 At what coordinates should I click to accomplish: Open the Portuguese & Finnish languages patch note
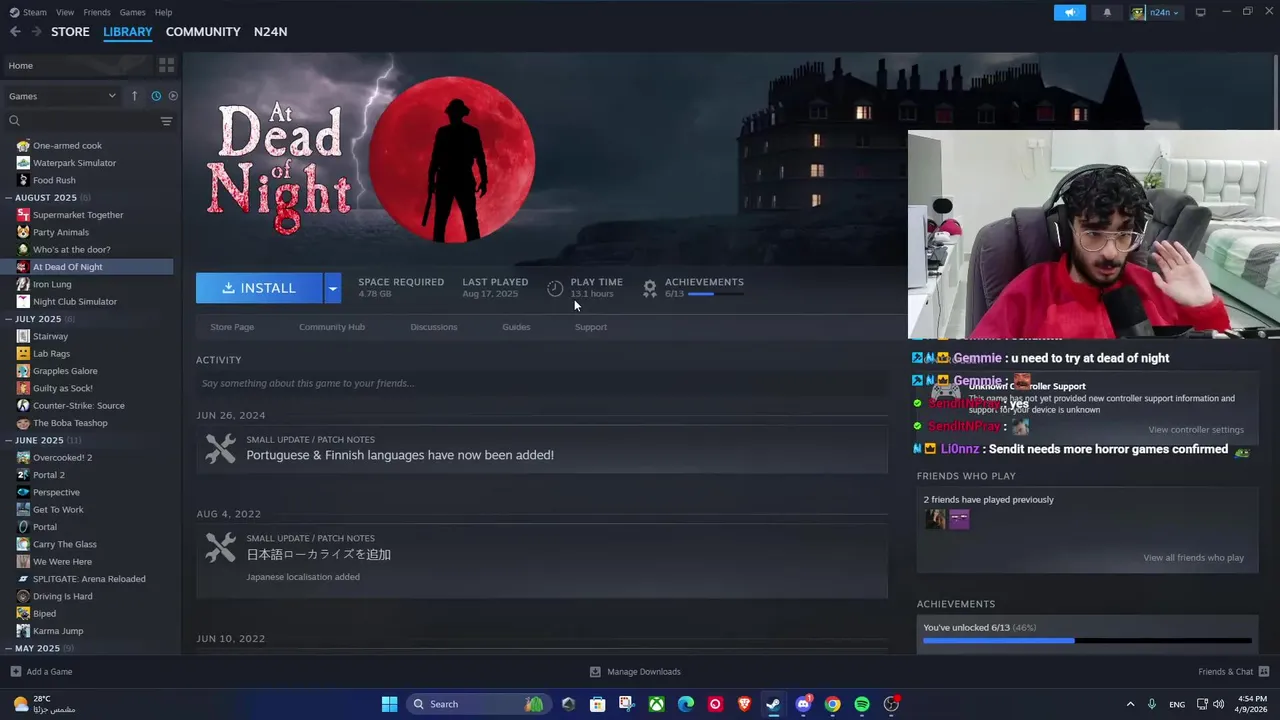pos(542,448)
